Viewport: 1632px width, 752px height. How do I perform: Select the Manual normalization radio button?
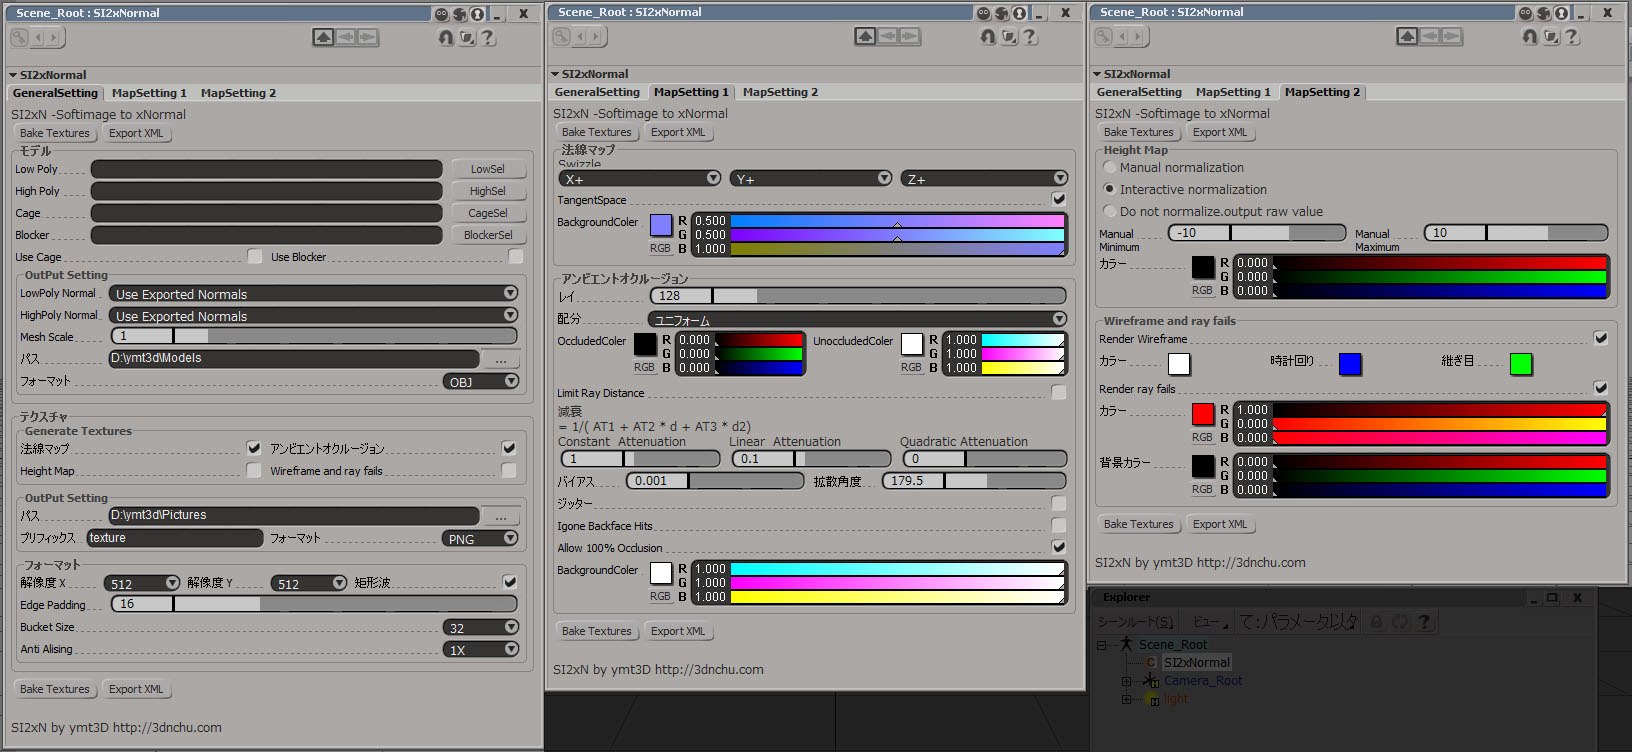tap(1109, 168)
